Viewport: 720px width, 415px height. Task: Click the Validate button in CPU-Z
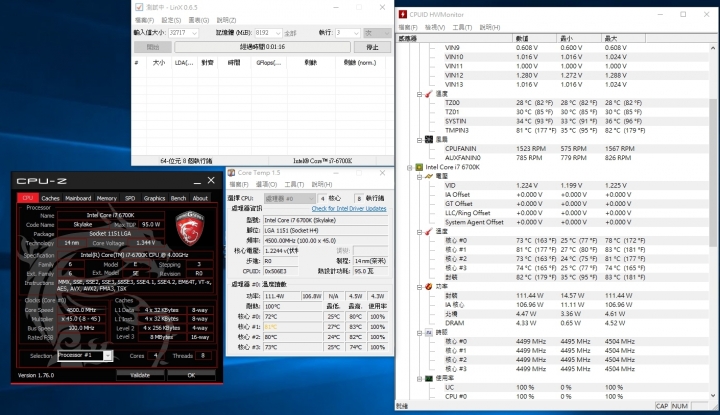coord(140,375)
